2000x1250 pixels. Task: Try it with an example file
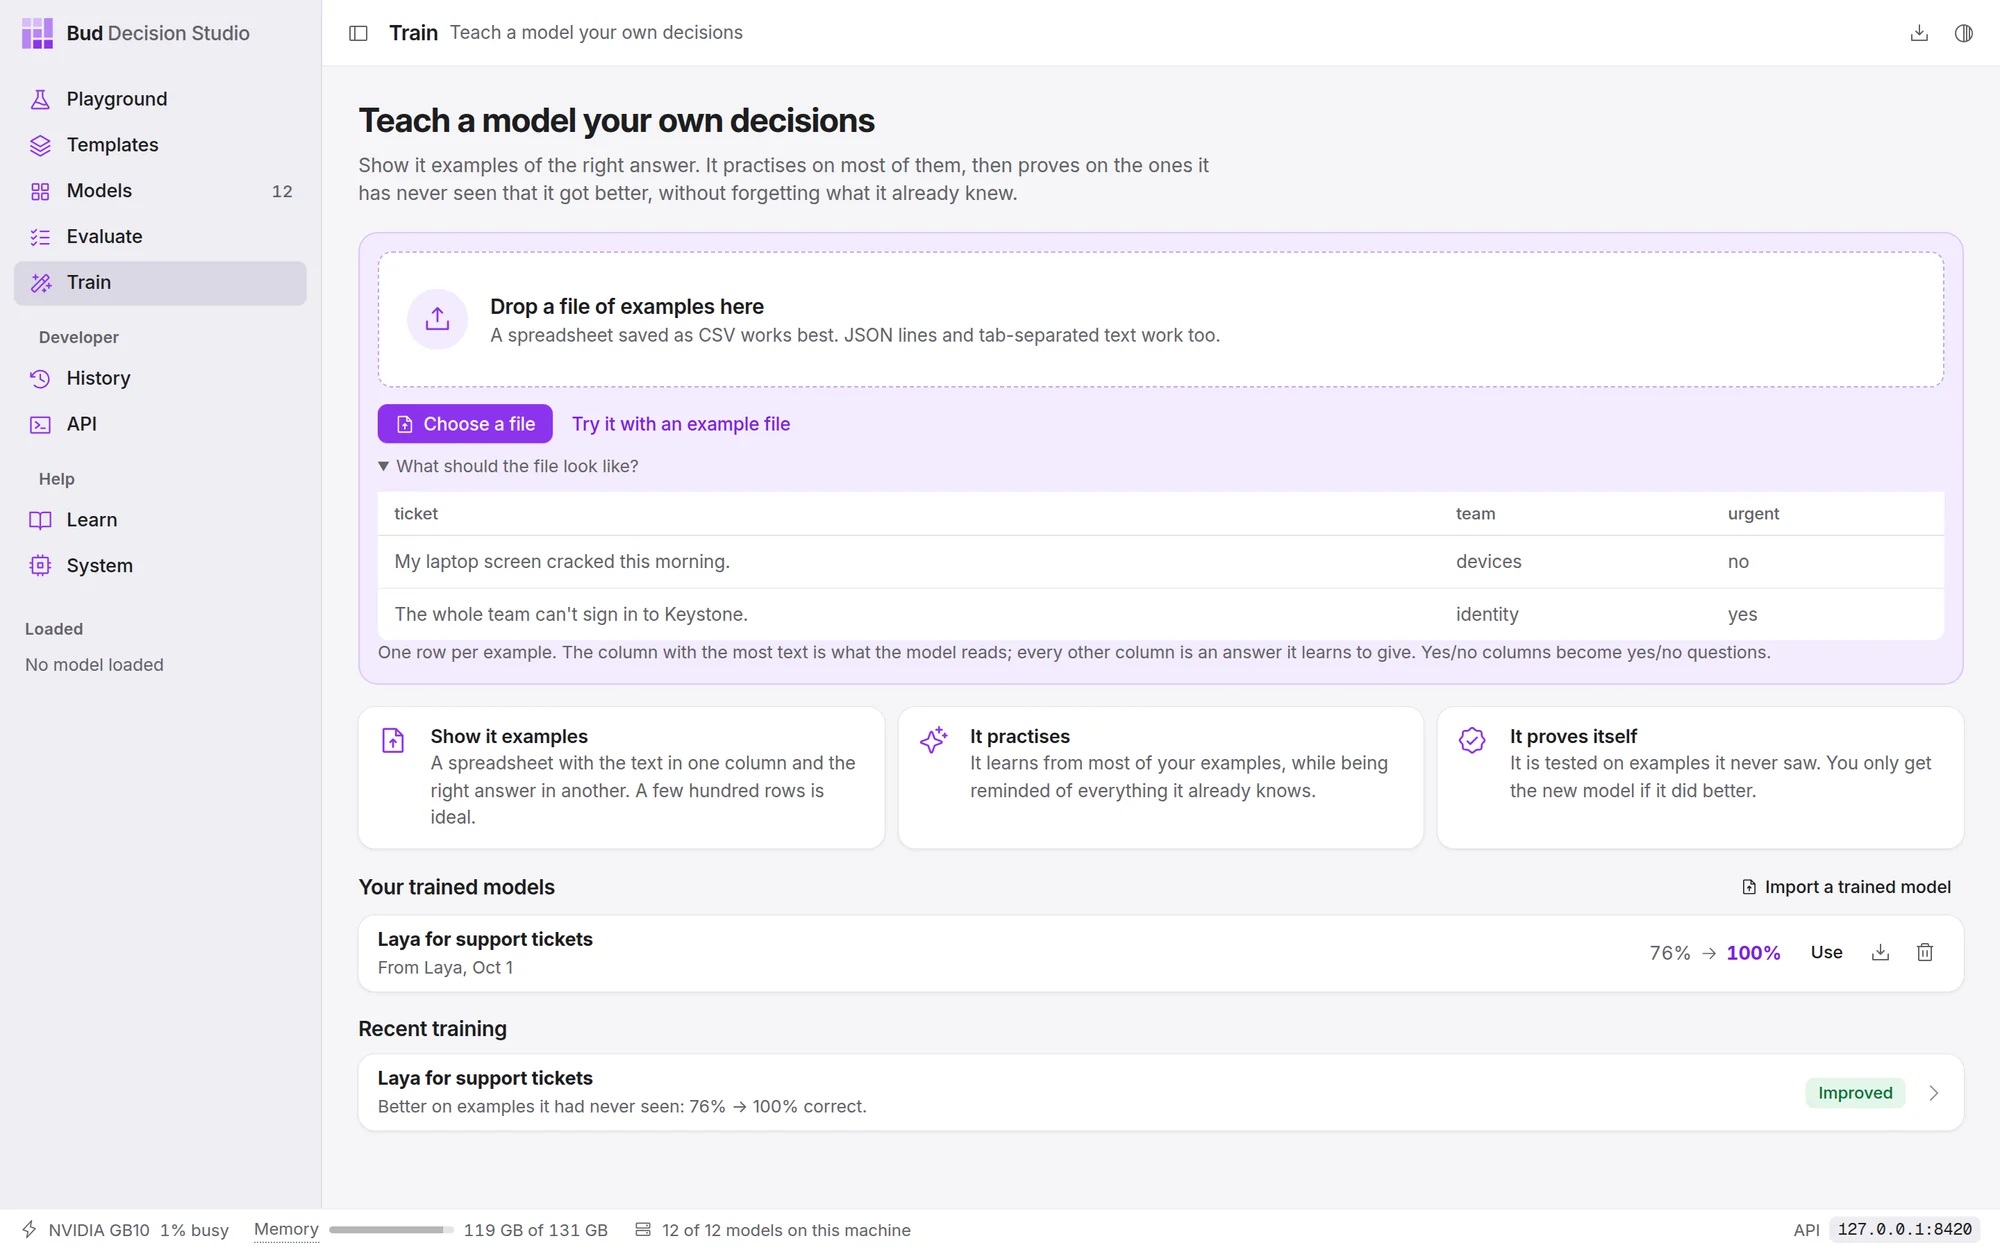pyautogui.click(x=681, y=424)
